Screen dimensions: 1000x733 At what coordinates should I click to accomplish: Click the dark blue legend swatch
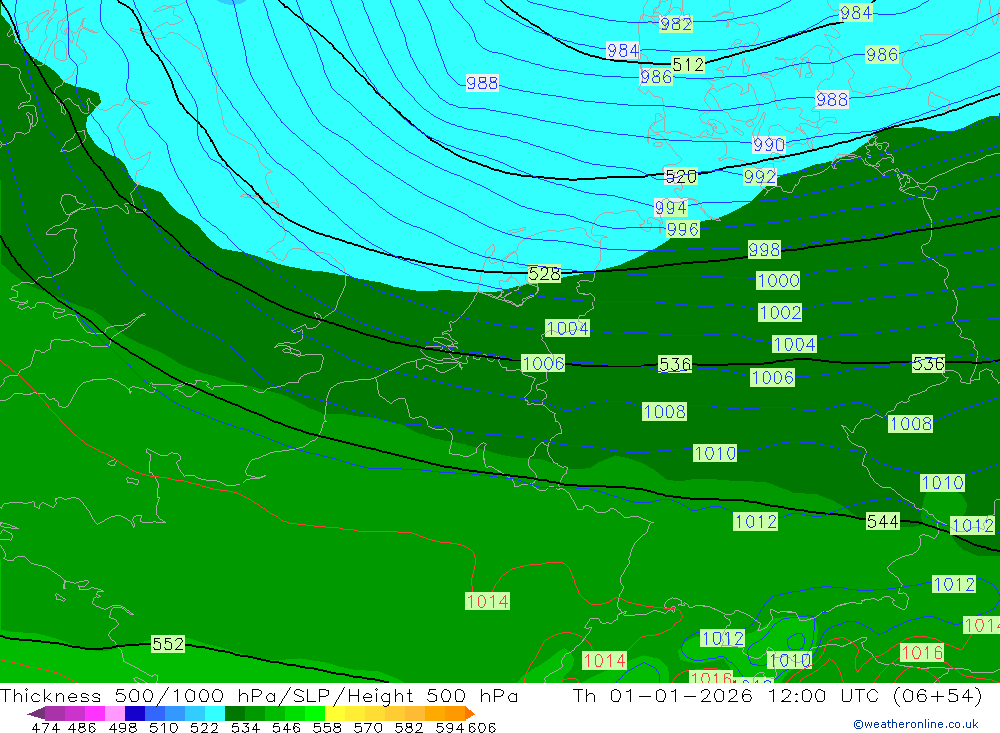[x=135, y=713]
